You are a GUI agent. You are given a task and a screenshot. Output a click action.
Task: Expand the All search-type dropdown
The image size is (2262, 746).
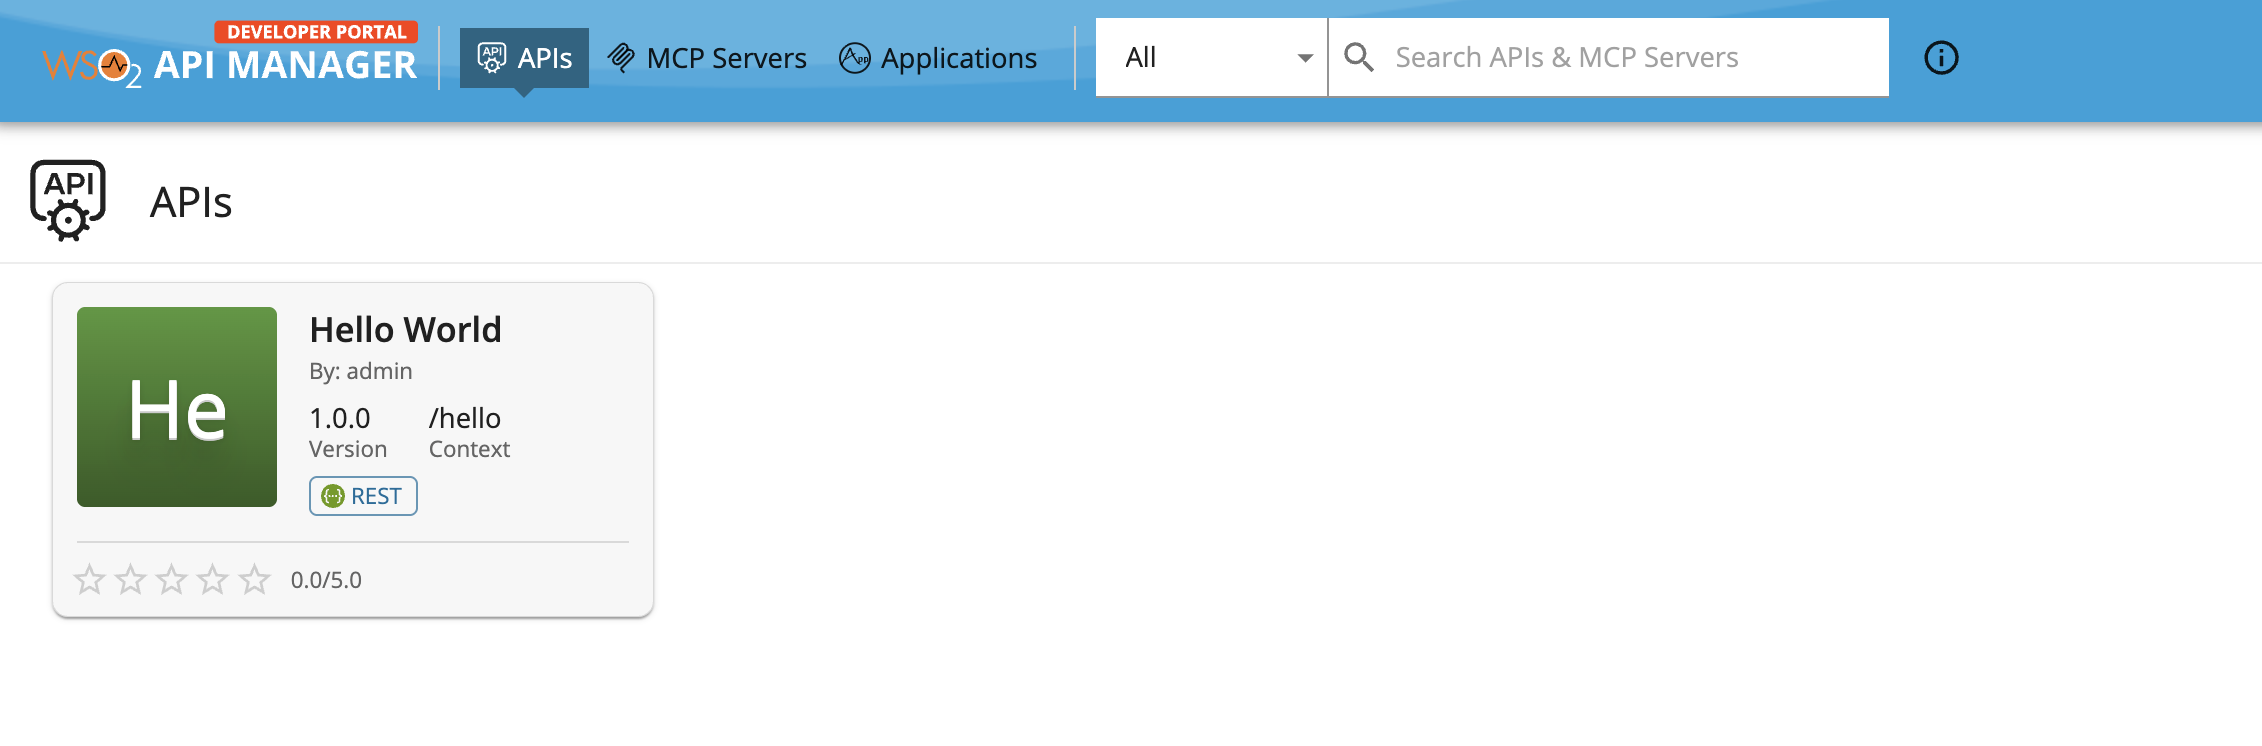pyautogui.click(x=1210, y=58)
